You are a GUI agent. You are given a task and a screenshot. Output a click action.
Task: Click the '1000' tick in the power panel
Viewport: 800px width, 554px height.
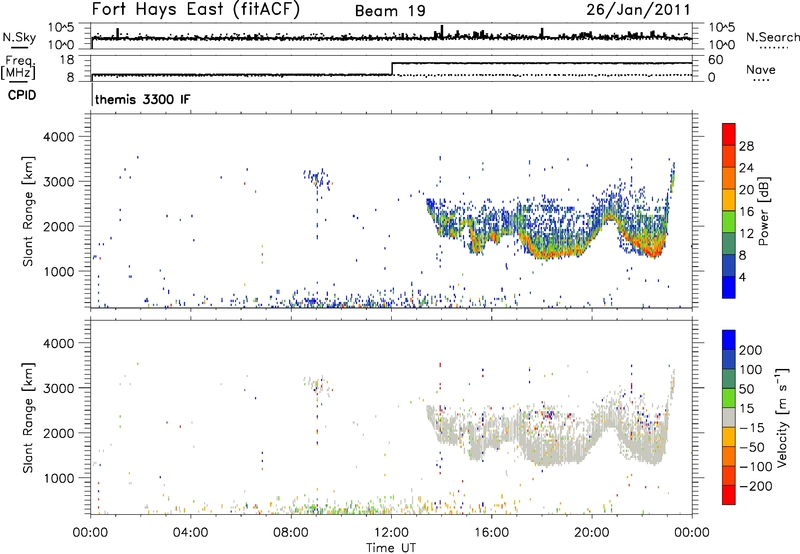pyautogui.click(x=58, y=271)
